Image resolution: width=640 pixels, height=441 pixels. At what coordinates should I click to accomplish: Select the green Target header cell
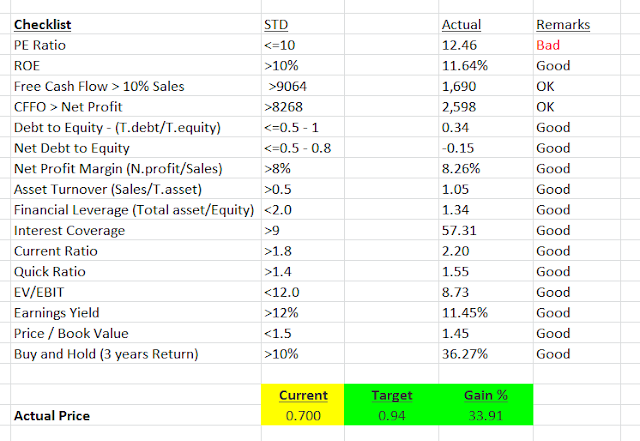tap(391, 395)
